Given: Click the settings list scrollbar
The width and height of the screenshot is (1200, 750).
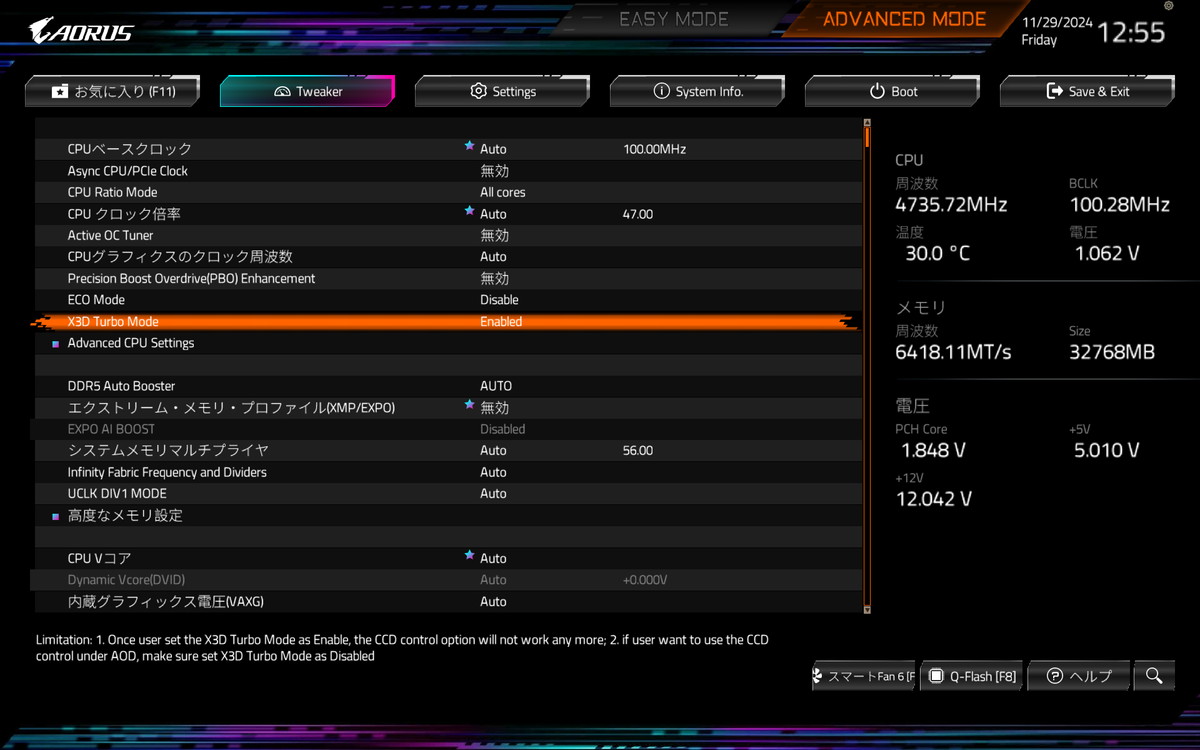Looking at the screenshot, I should pos(867,365).
